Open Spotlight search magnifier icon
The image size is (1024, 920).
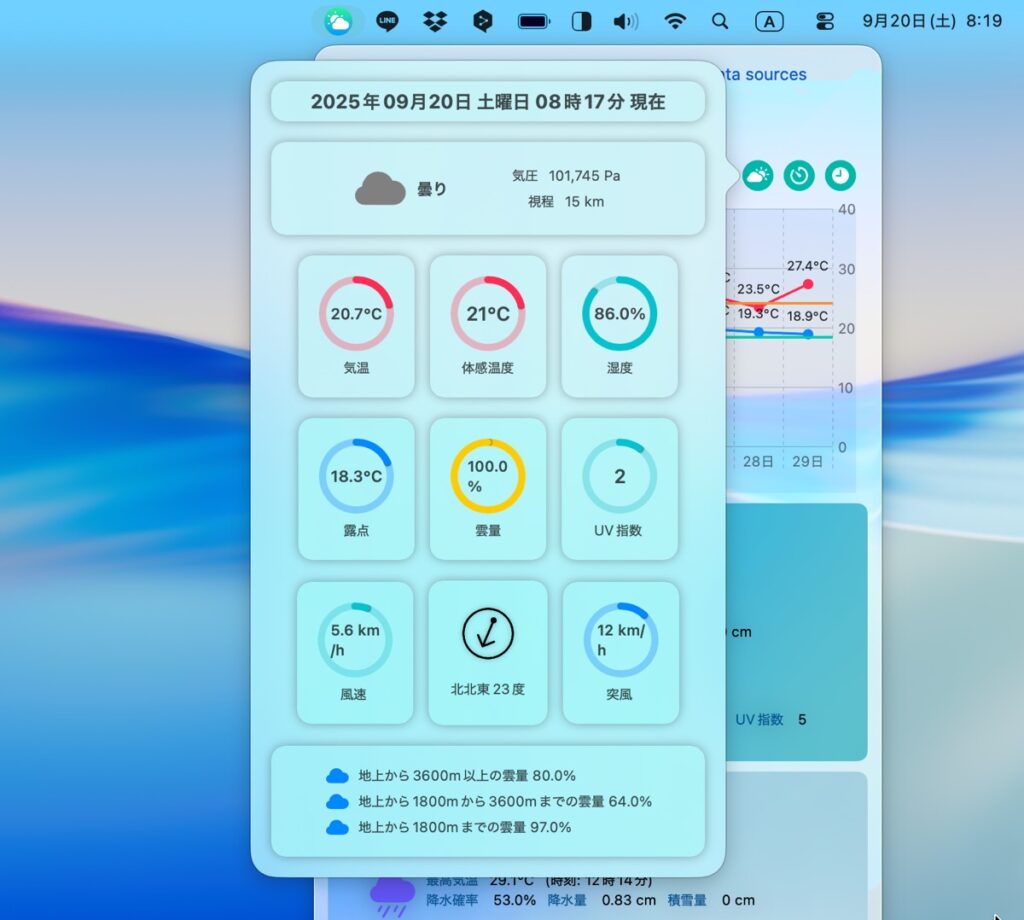(x=720, y=20)
